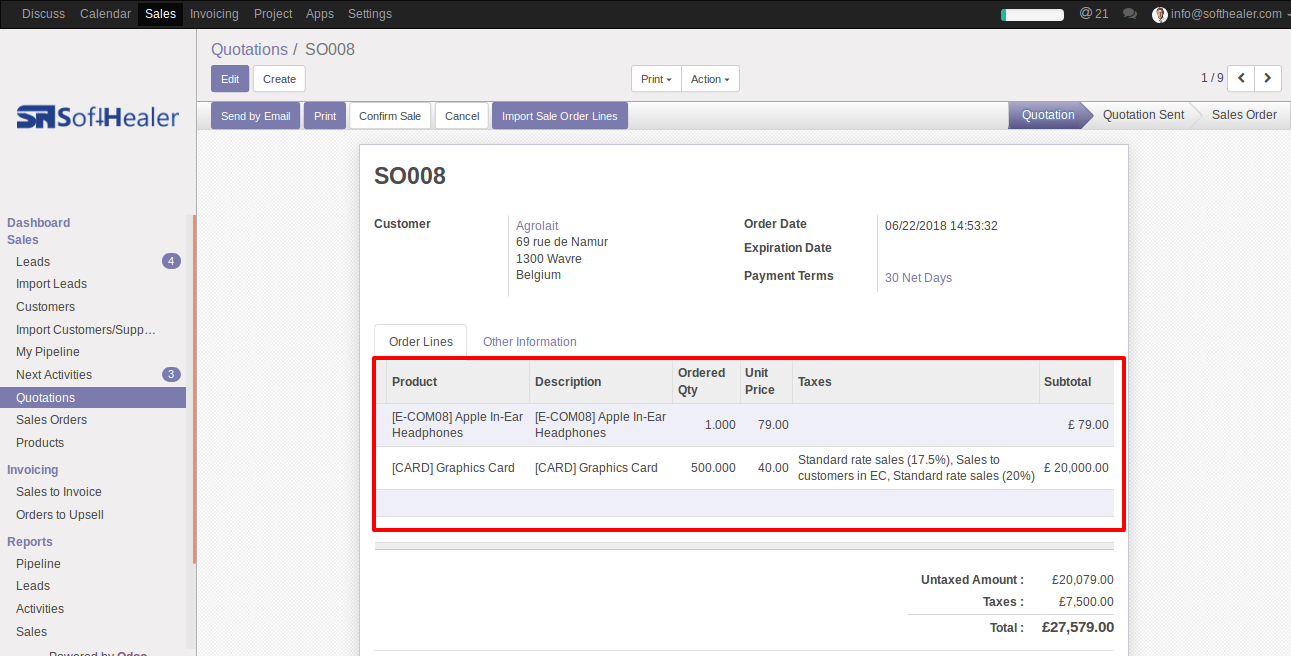
Task: Sort by the Unit Price column header
Action: point(766,382)
